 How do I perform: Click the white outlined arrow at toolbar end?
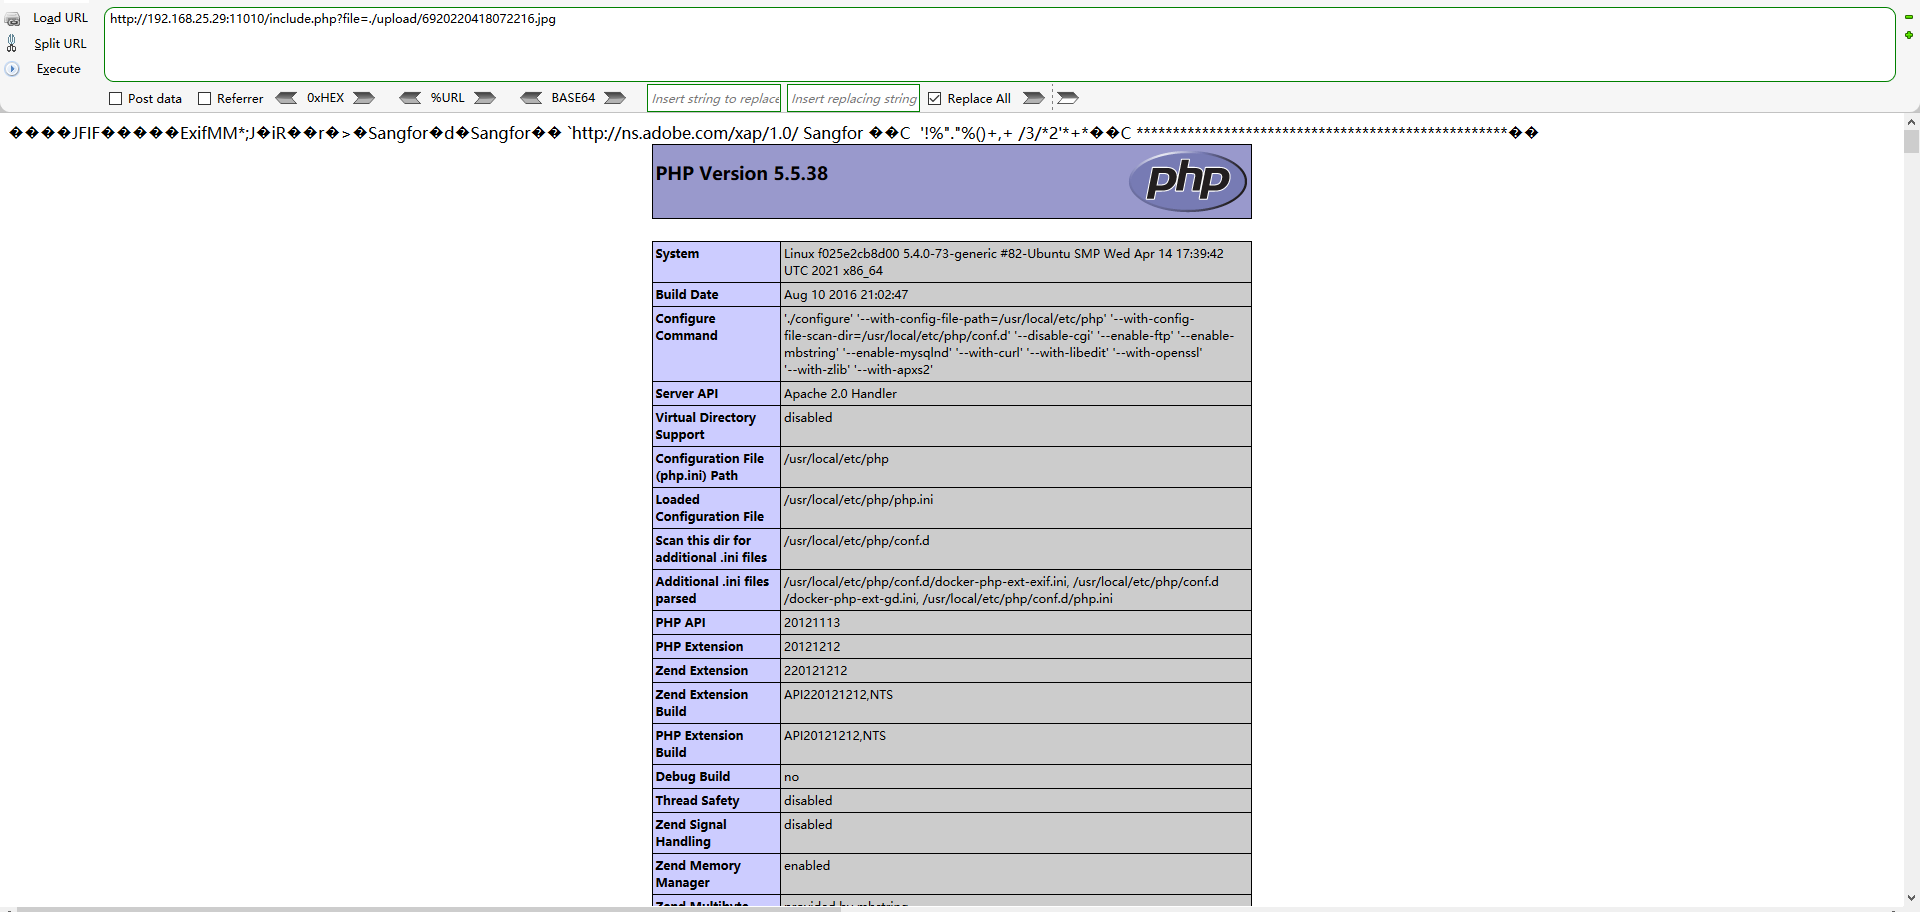pos(1068,98)
